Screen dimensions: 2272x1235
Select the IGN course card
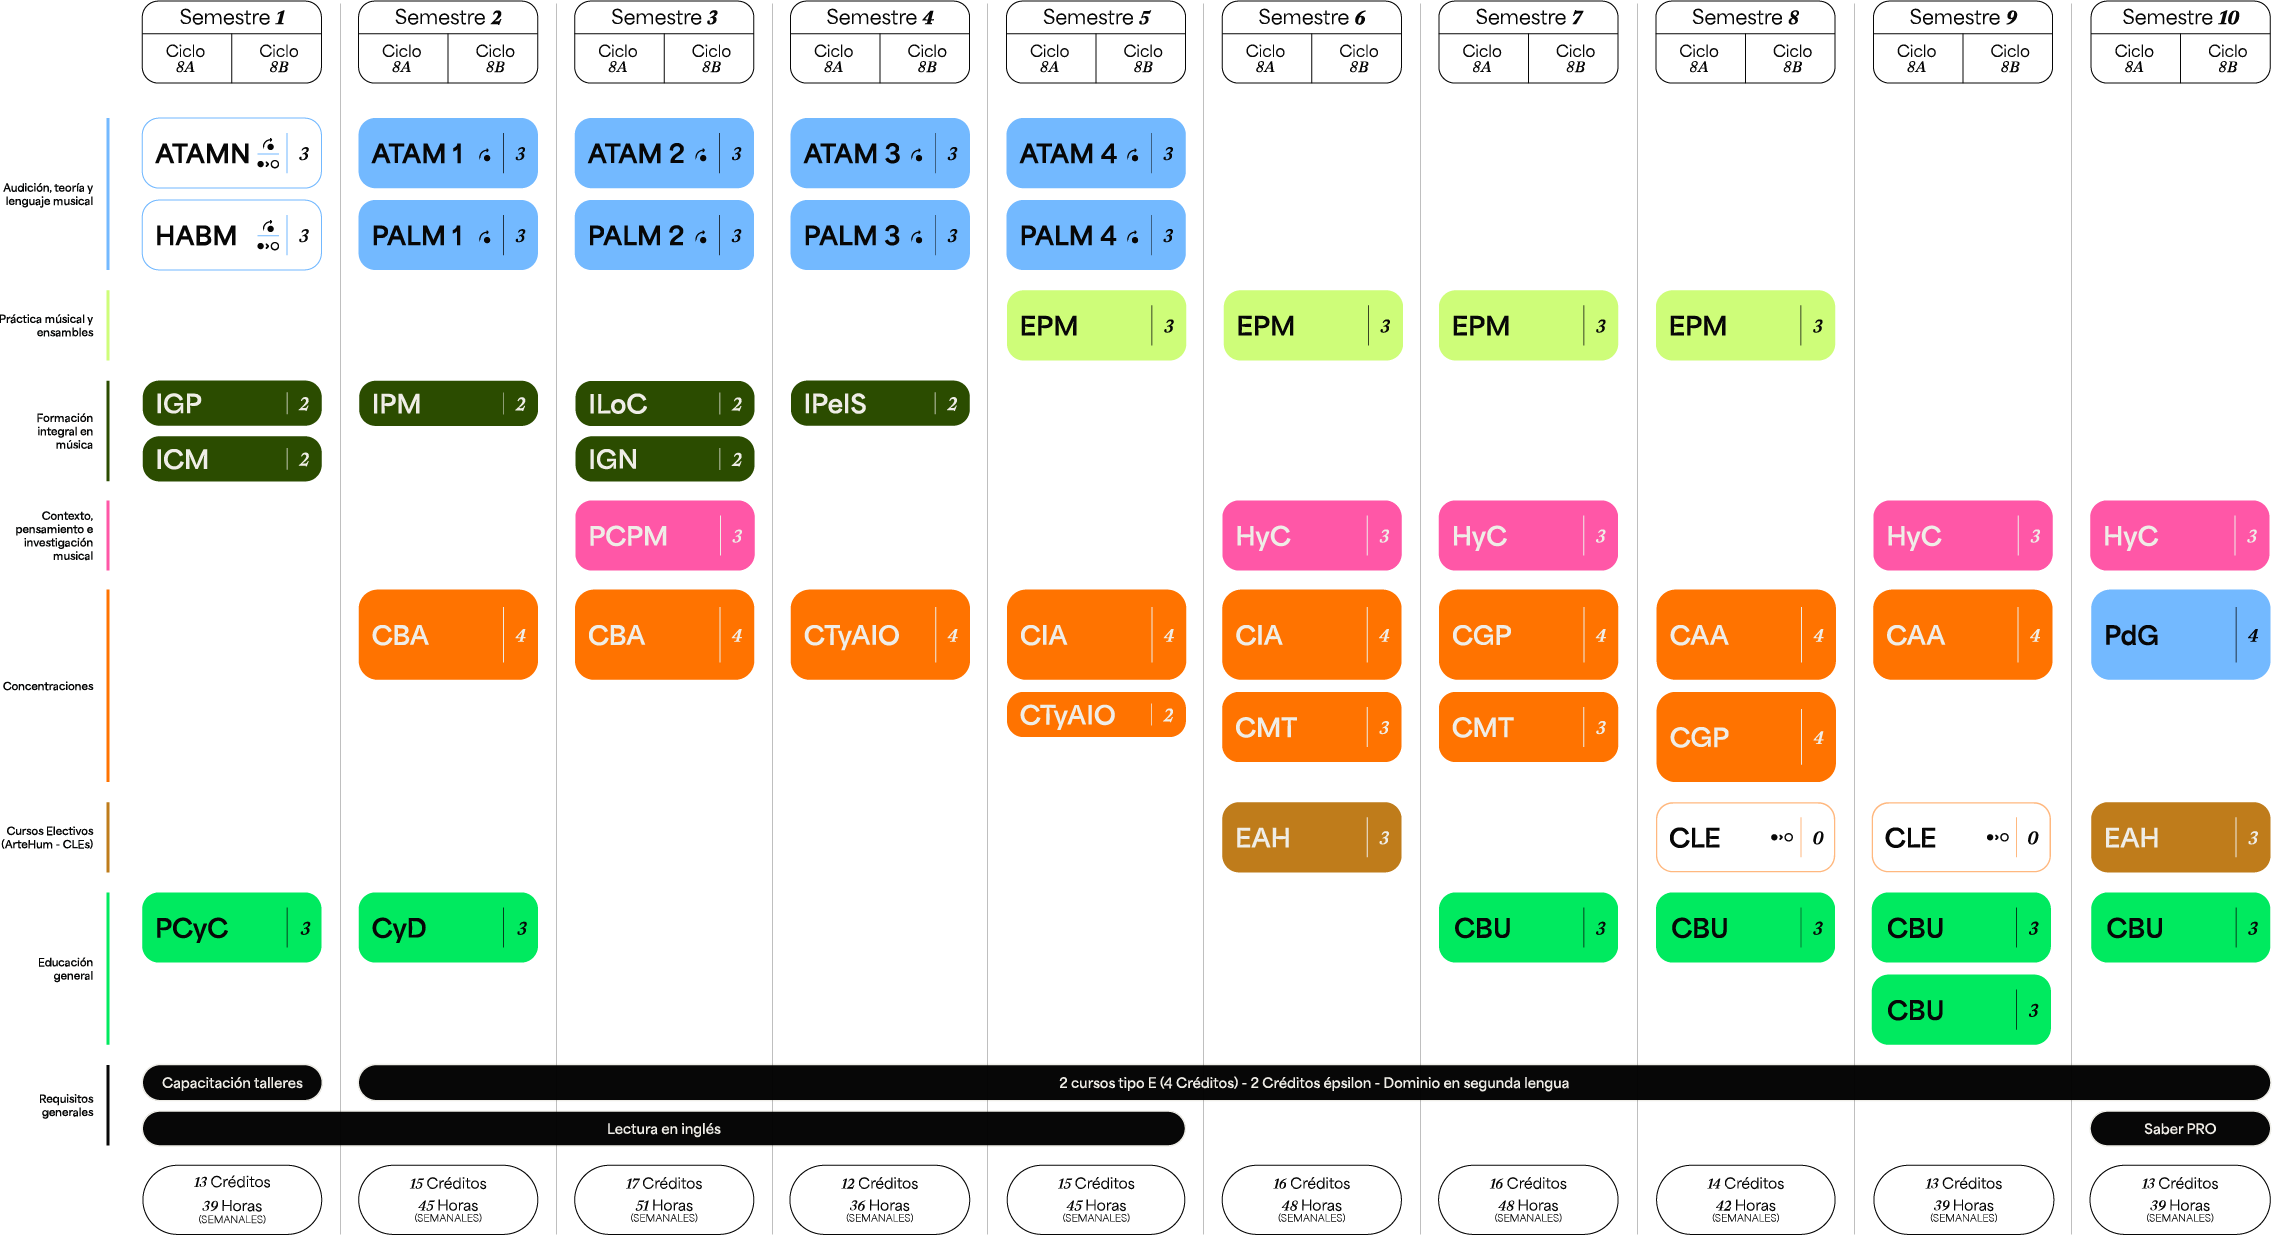664,459
